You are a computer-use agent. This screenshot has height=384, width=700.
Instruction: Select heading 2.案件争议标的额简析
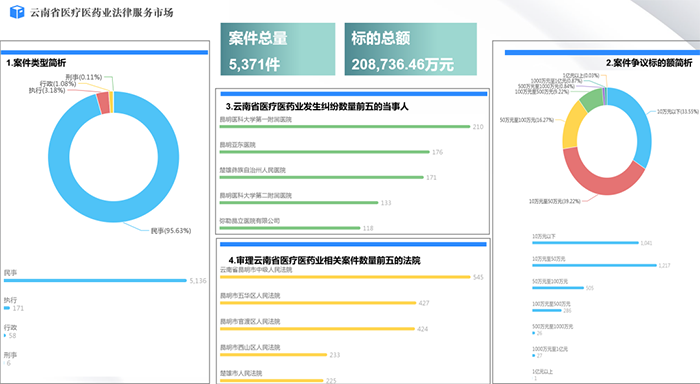point(649,63)
